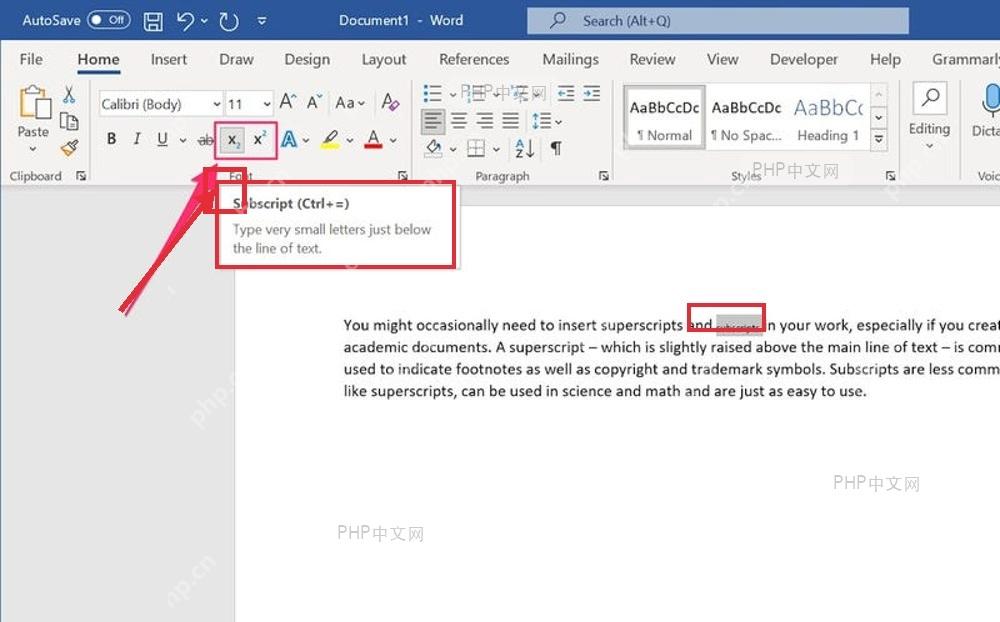Justify the paragraph text
Viewport: 1000px width, 622px height.
click(x=510, y=121)
